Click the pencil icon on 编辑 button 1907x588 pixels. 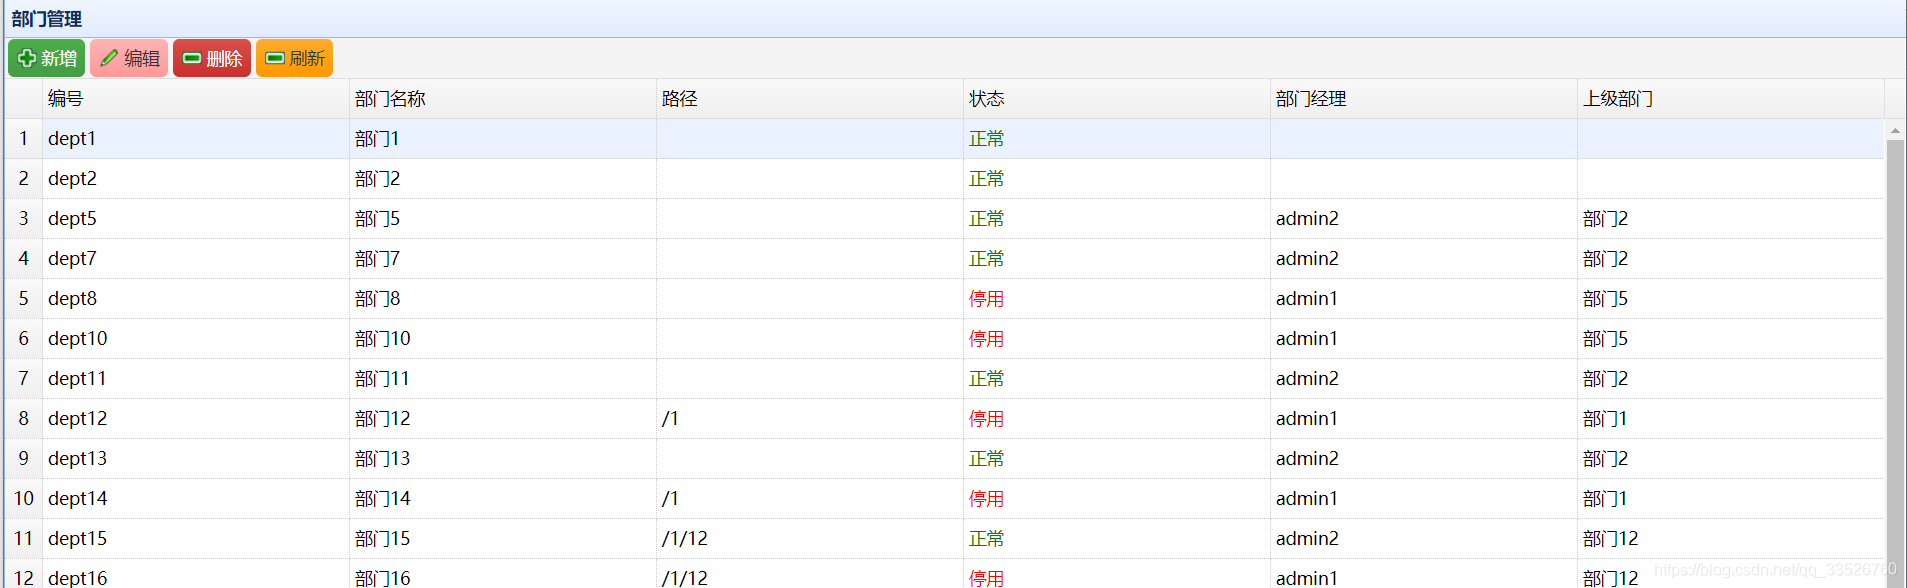pos(109,58)
